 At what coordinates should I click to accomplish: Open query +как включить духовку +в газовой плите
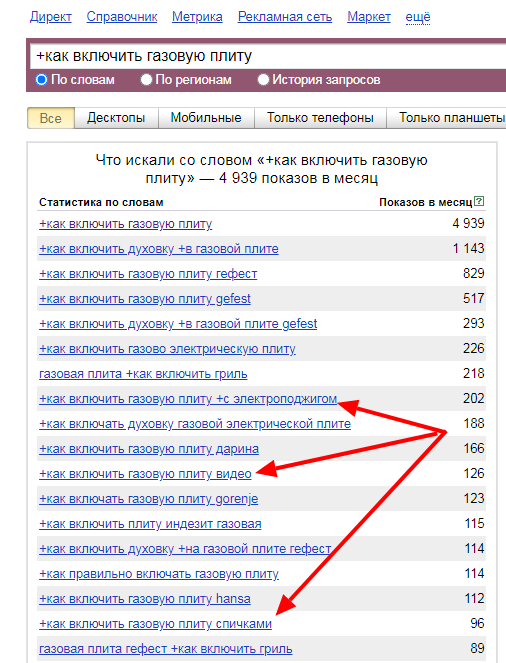tap(159, 249)
